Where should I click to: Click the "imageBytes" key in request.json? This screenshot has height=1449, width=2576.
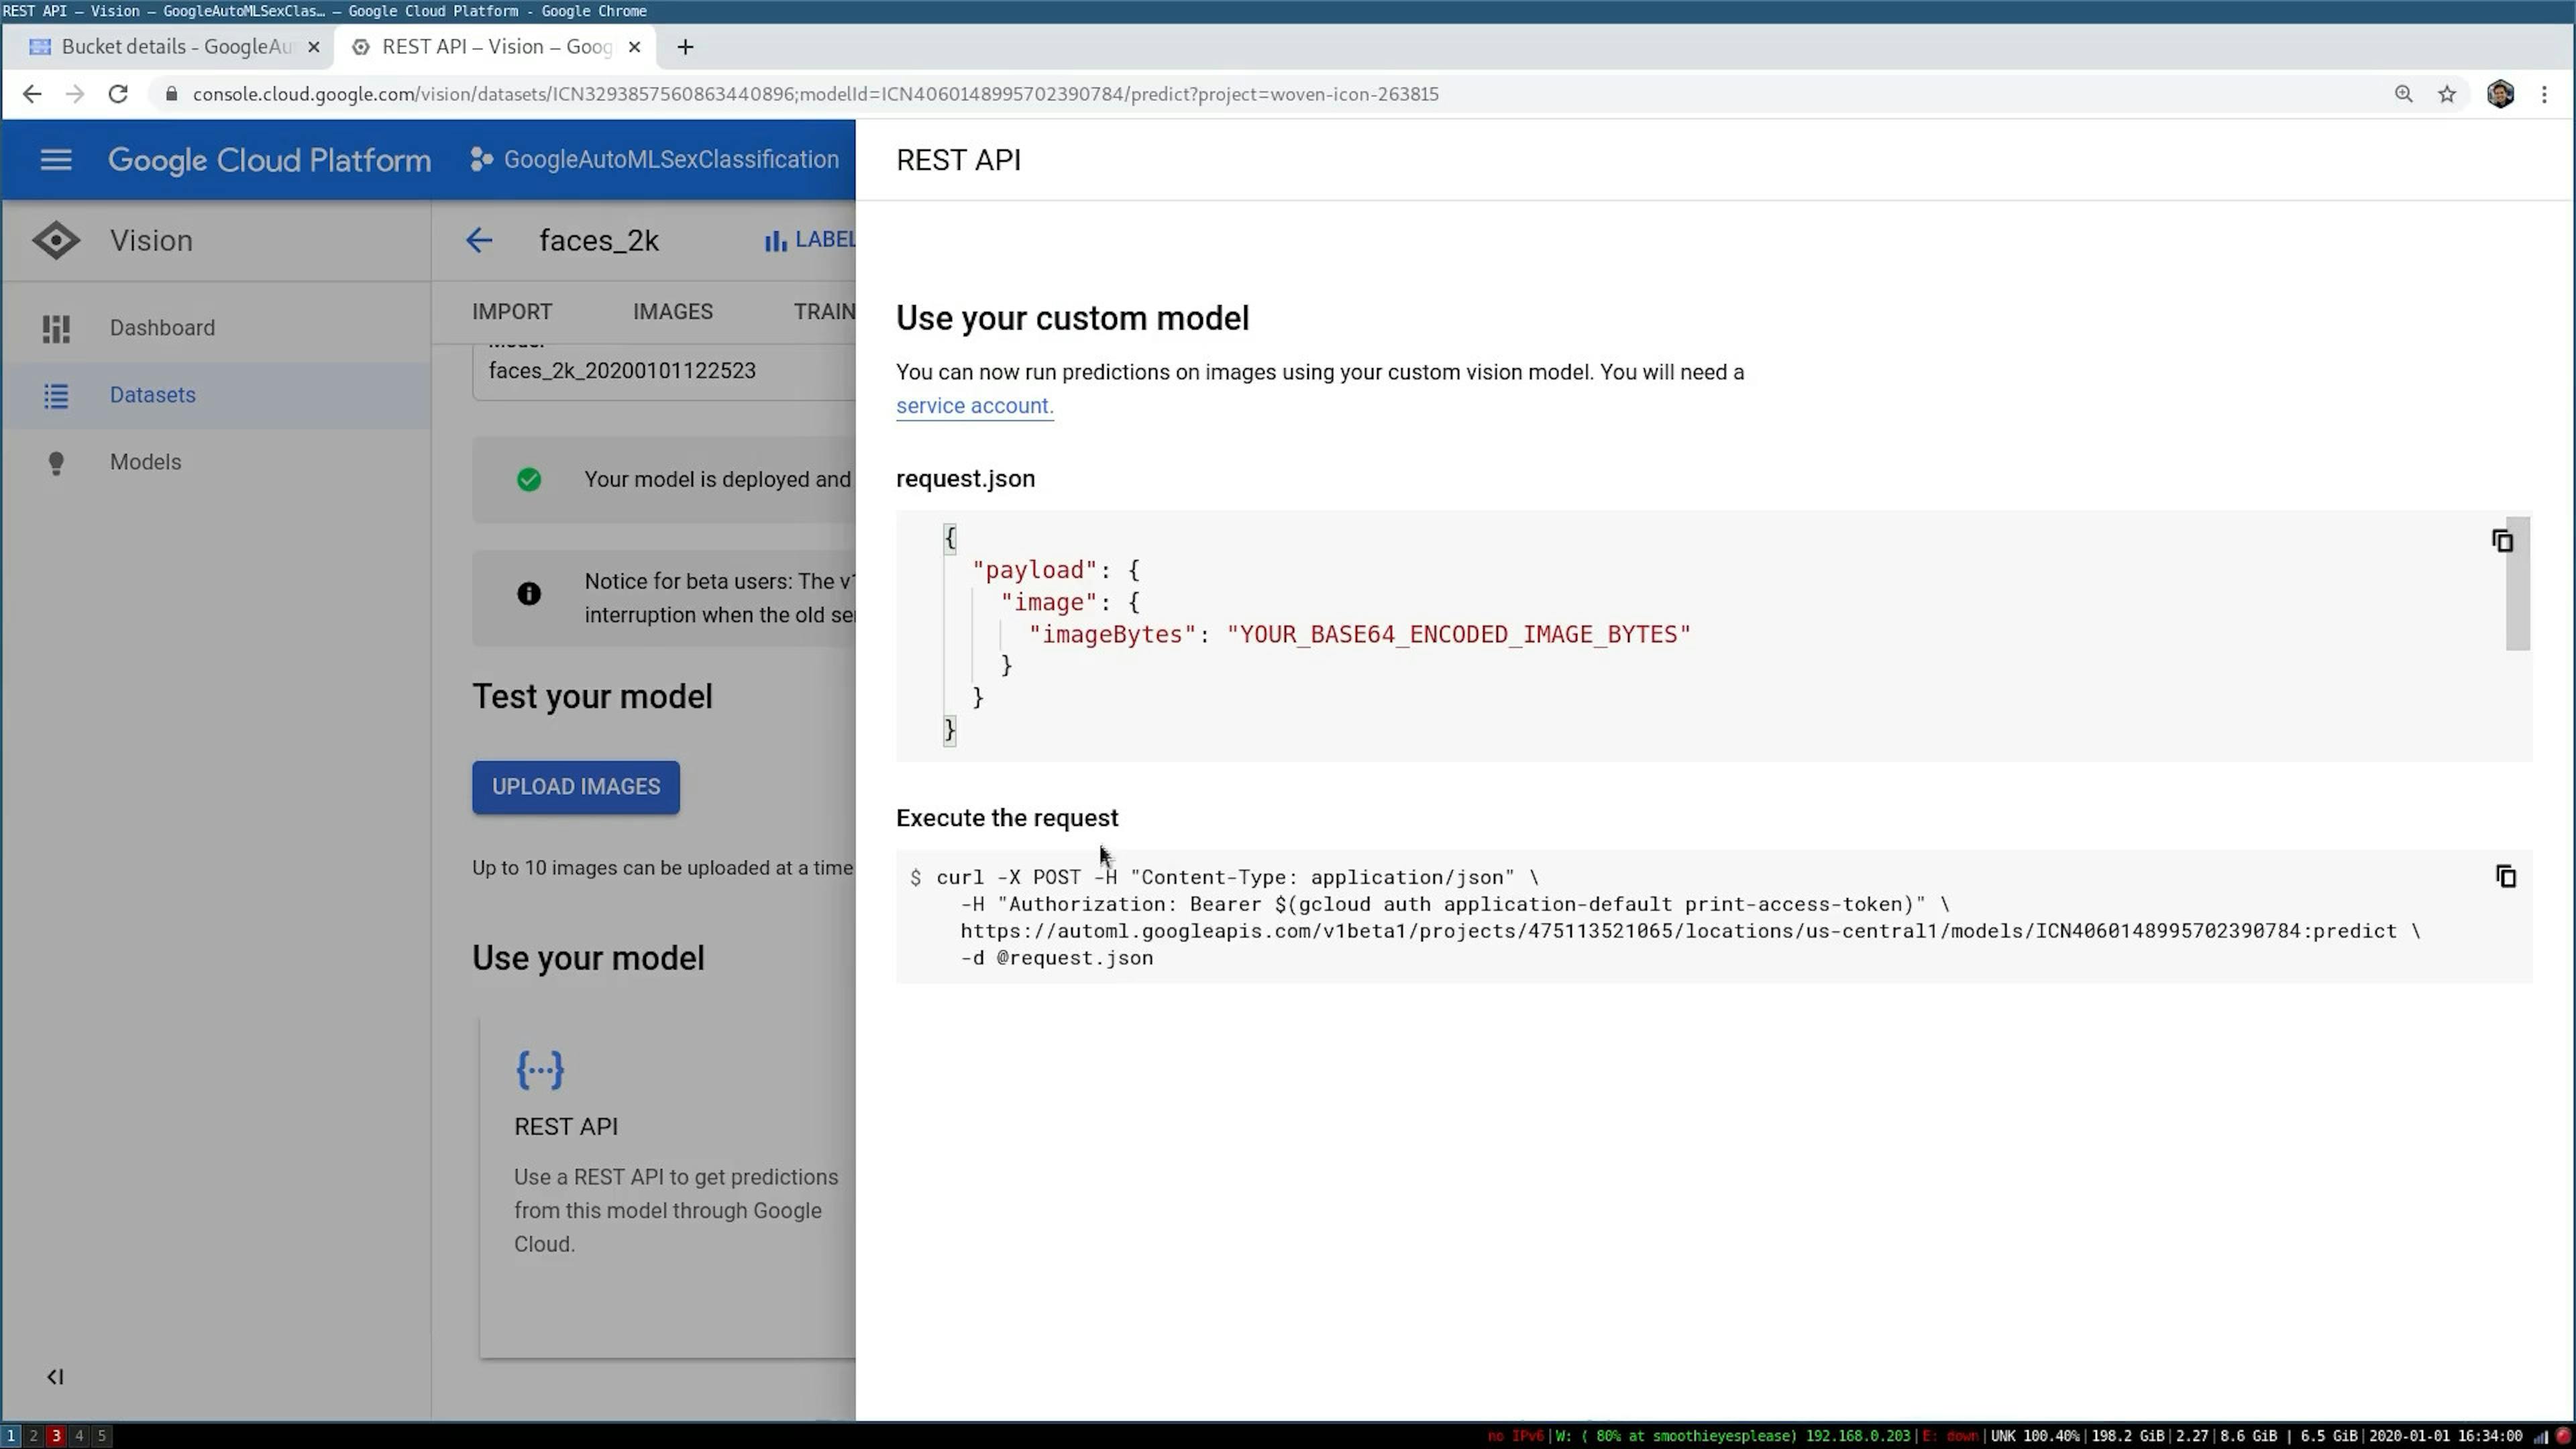pos(1112,635)
